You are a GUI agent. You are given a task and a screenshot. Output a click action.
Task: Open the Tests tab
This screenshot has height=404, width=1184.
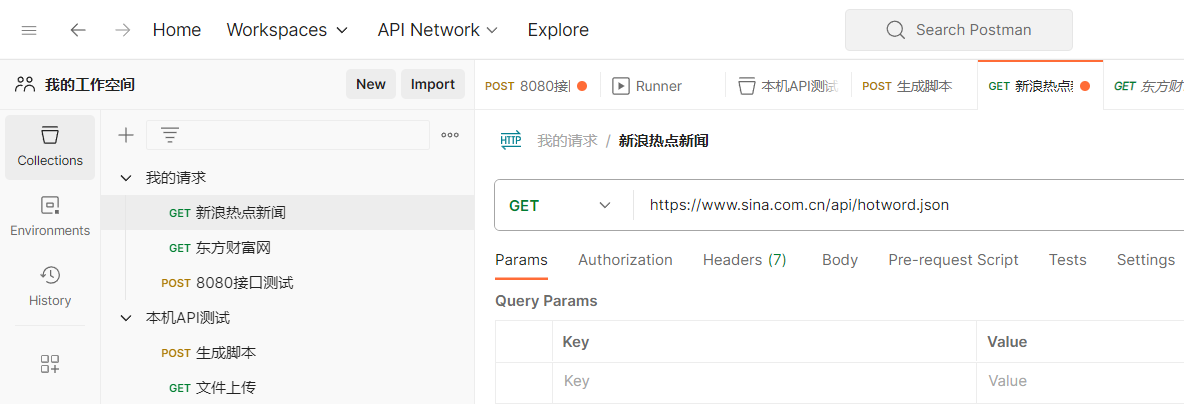point(1067,261)
